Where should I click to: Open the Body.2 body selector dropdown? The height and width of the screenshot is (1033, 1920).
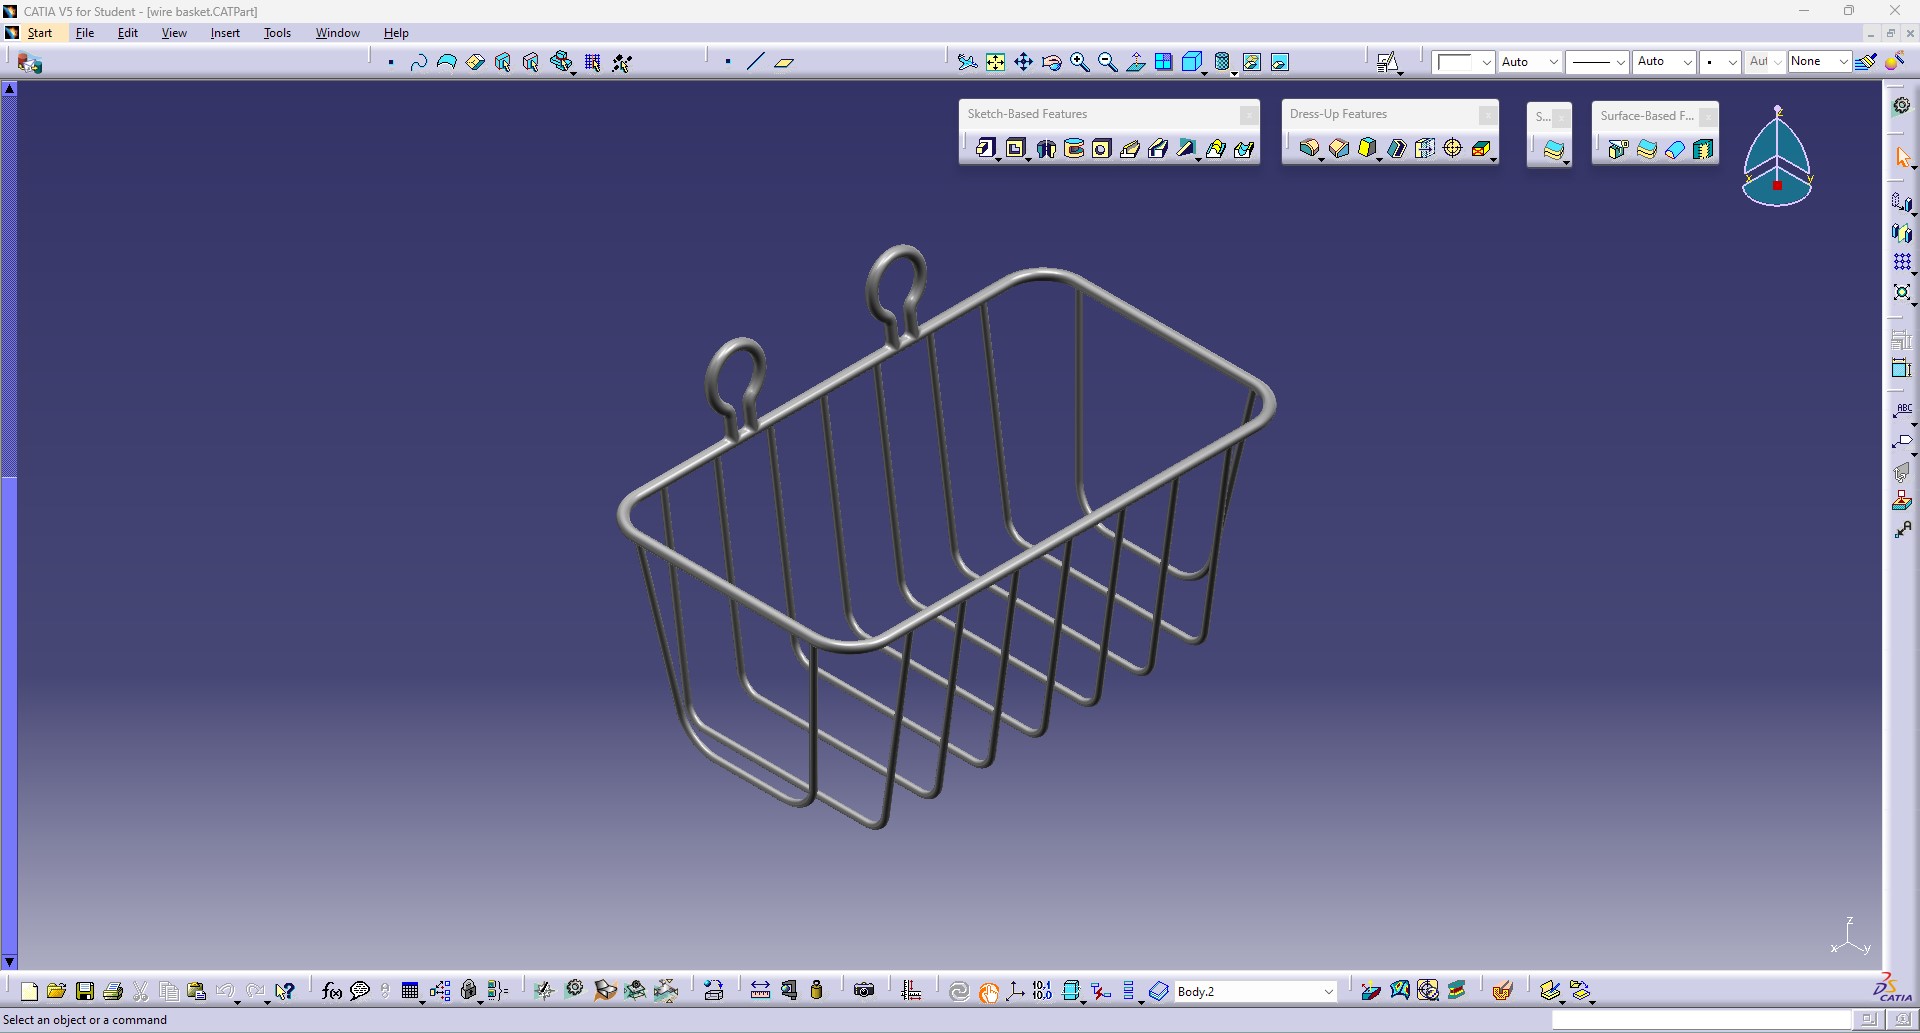(x=1255, y=991)
